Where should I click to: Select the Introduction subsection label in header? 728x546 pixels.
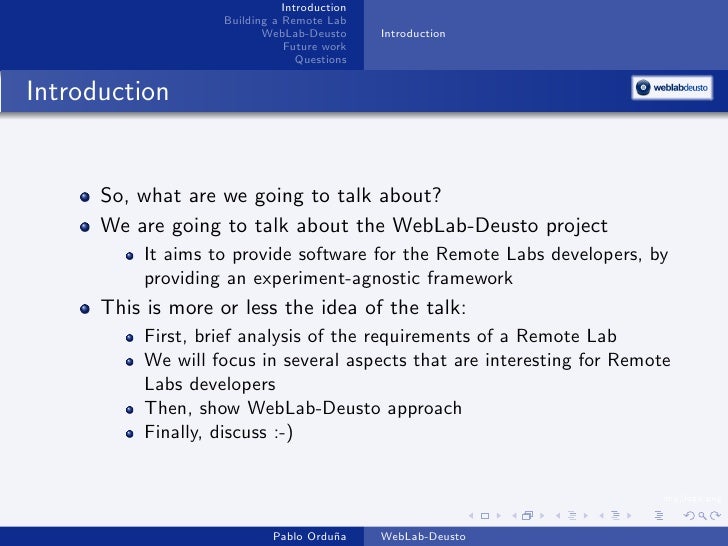pos(413,33)
